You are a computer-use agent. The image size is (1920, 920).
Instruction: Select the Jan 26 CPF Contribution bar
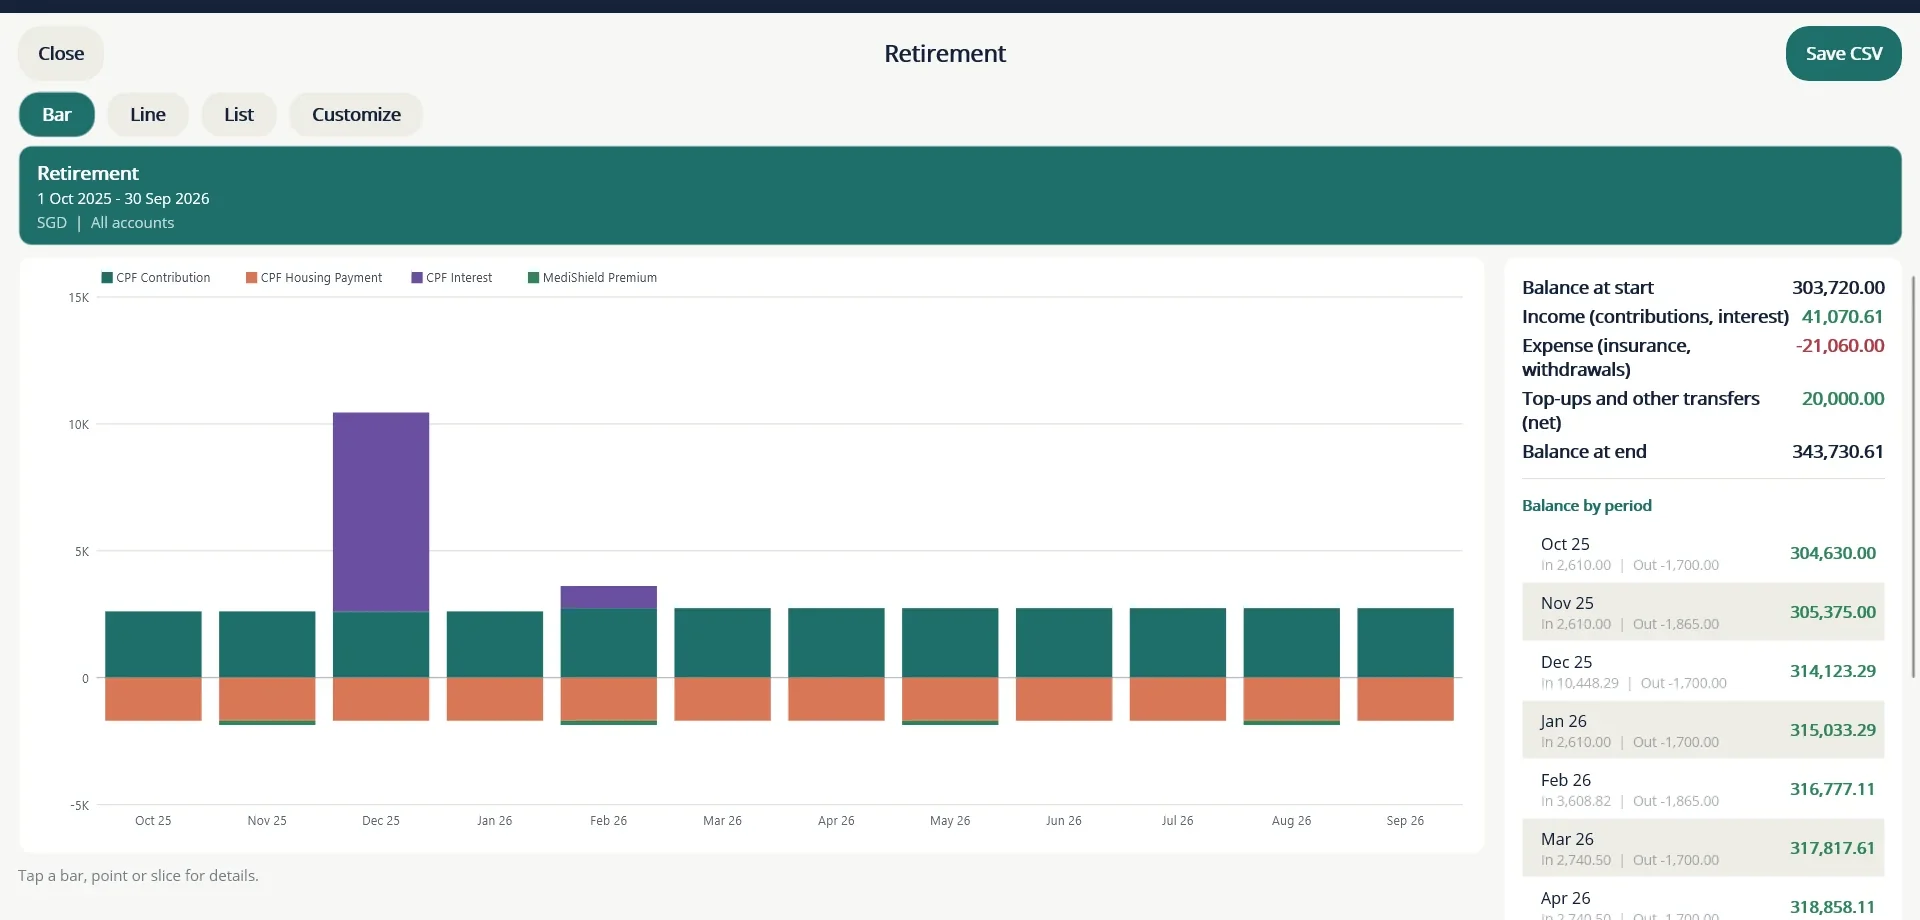tap(495, 645)
